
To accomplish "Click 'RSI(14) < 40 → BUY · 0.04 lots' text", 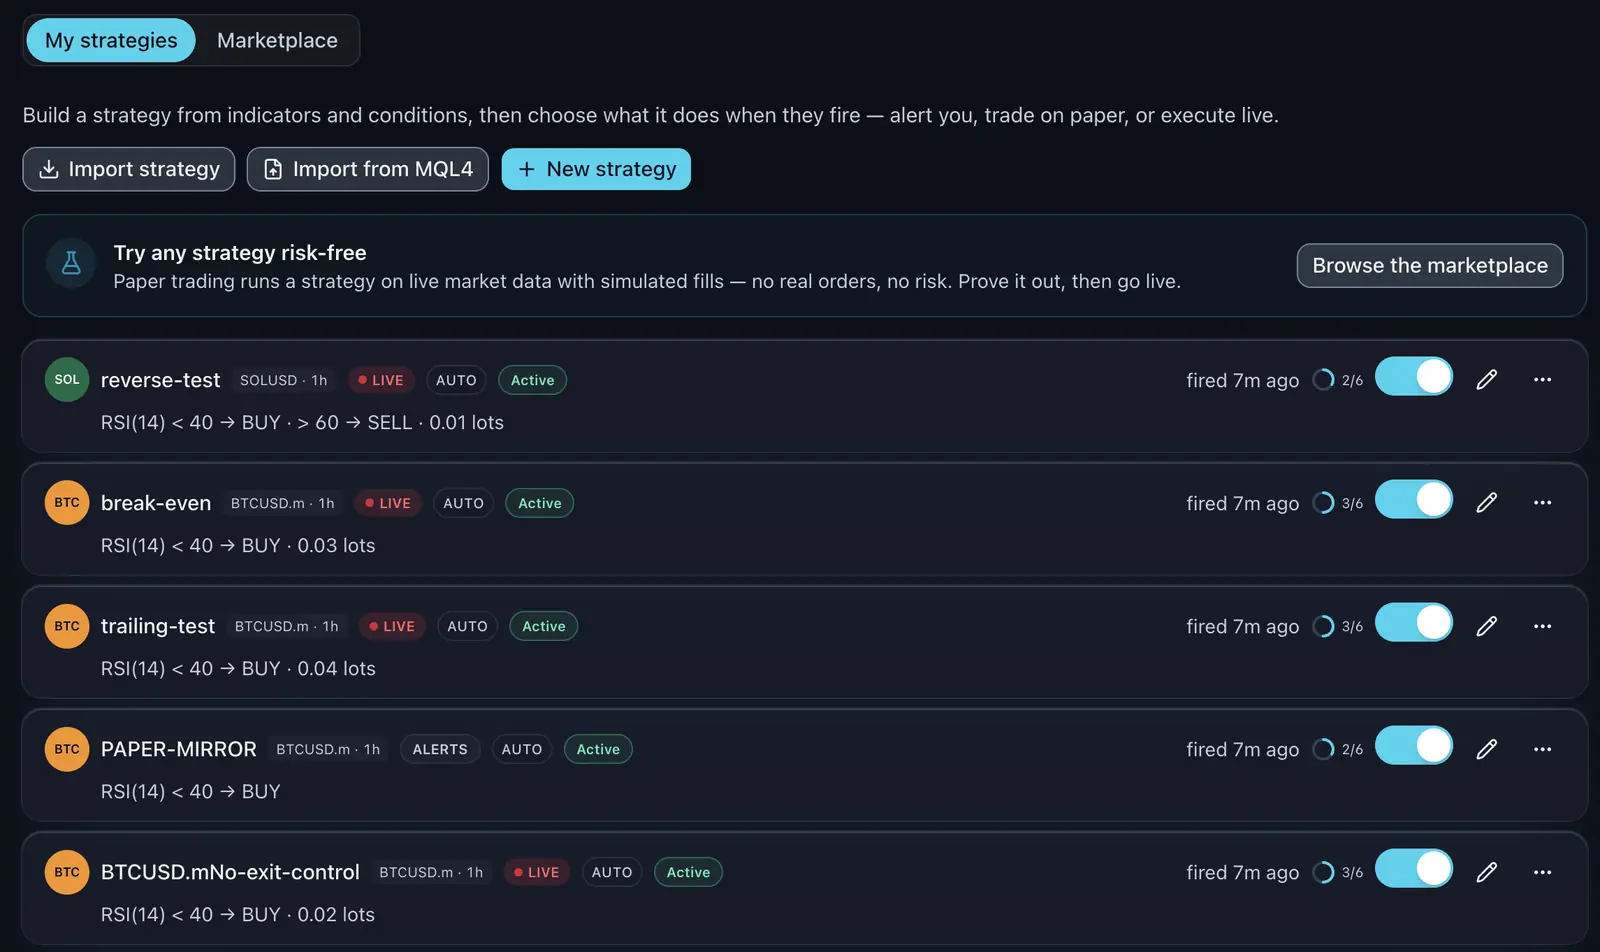I will pos(238,668).
